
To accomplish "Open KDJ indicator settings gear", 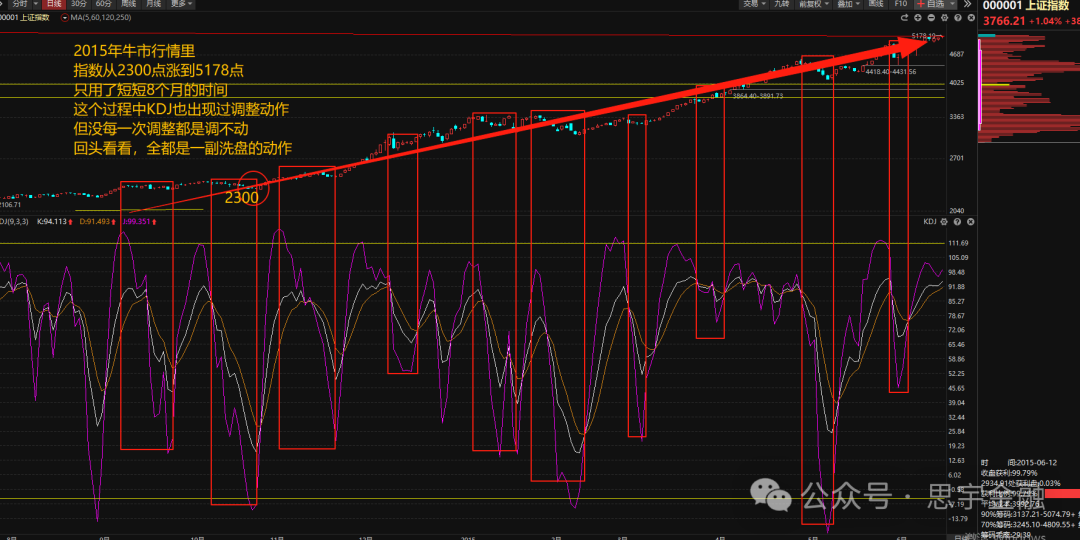I will [x=944, y=222].
